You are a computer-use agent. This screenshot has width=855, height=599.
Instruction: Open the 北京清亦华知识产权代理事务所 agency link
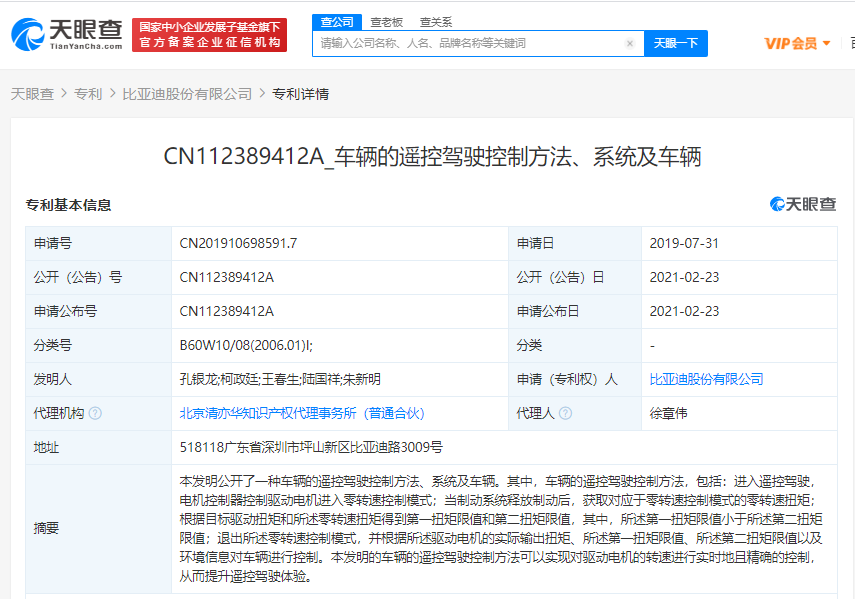point(302,413)
